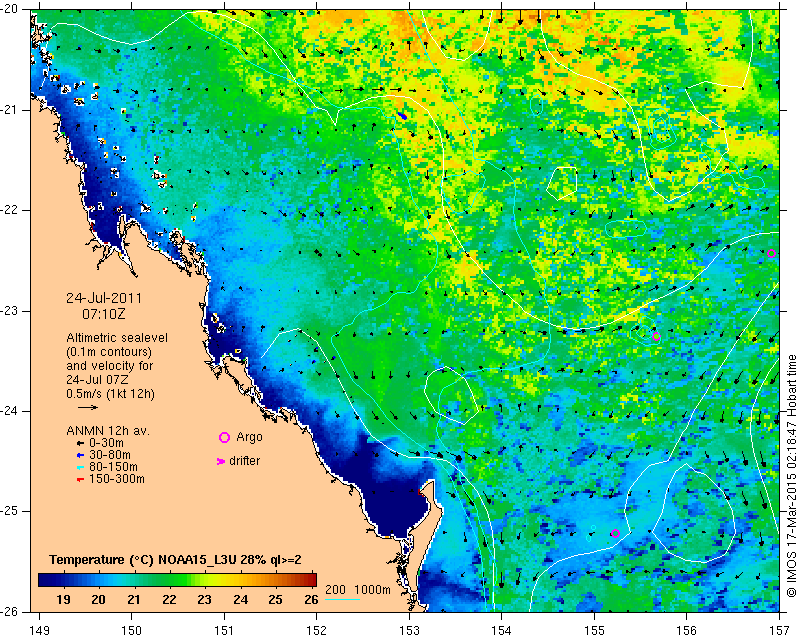Viewport: 800px width, 640px height.
Task: Click the black 0-30m ANMN legend arrow
Action: [80, 443]
